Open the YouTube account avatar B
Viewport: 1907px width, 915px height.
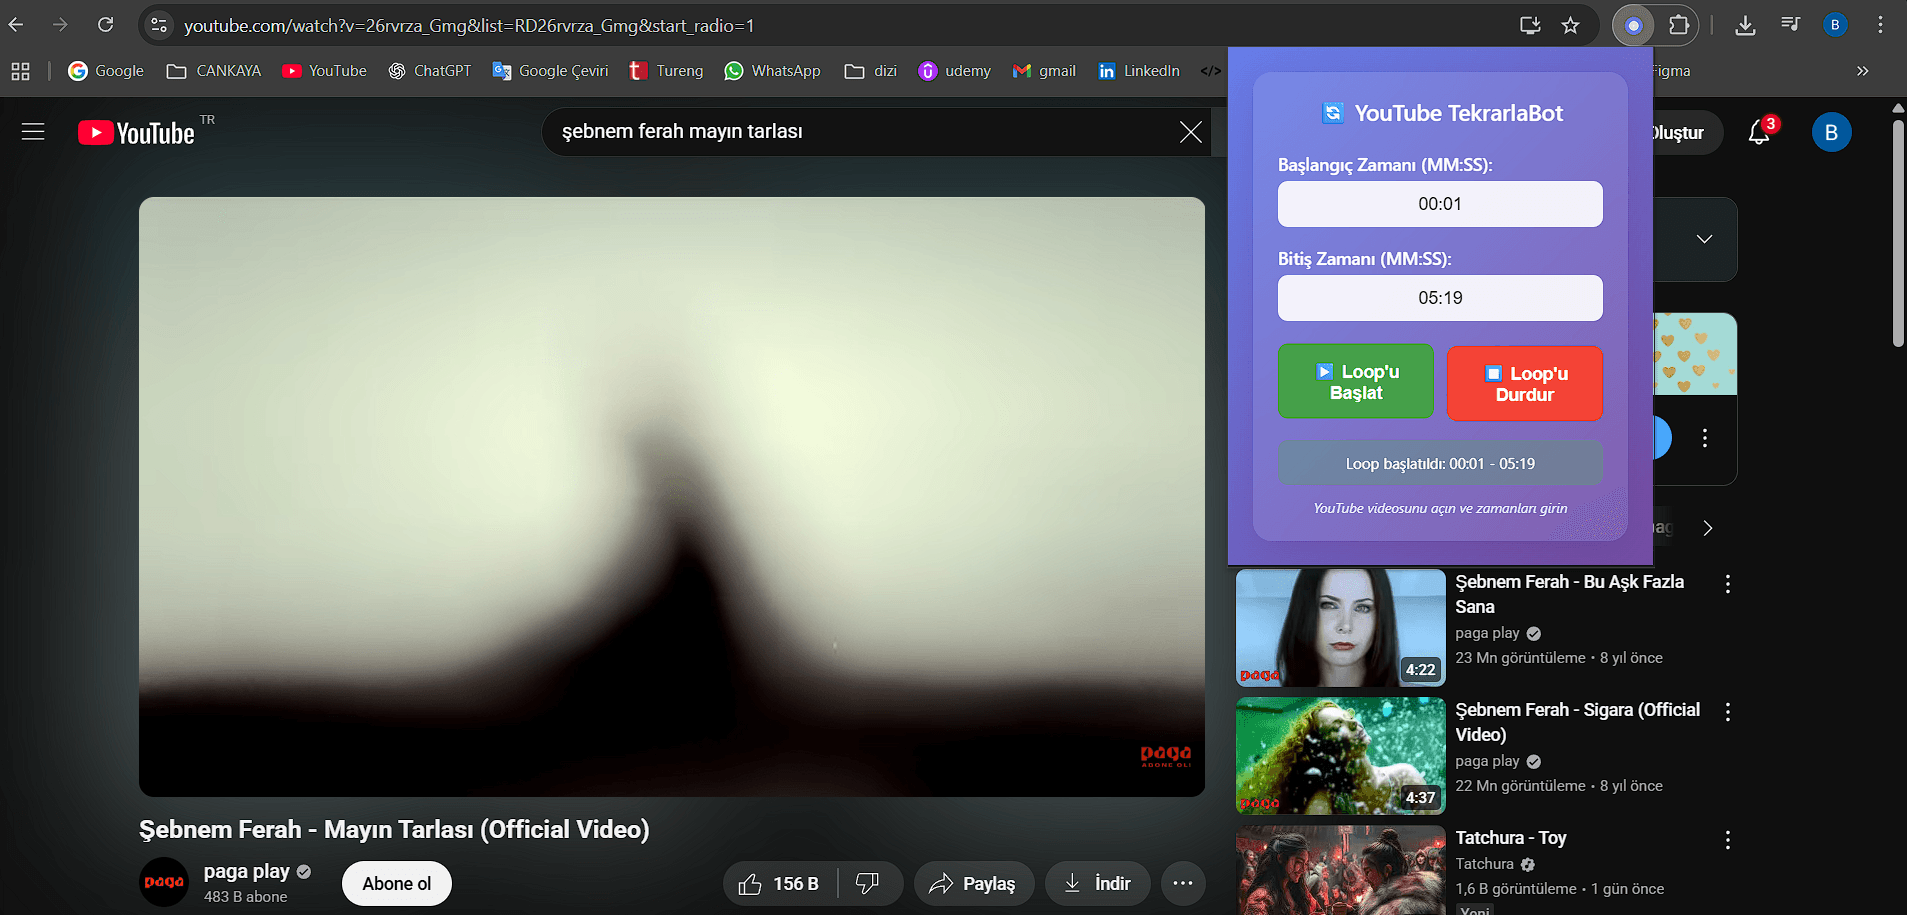pyautogui.click(x=1831, y=132)
